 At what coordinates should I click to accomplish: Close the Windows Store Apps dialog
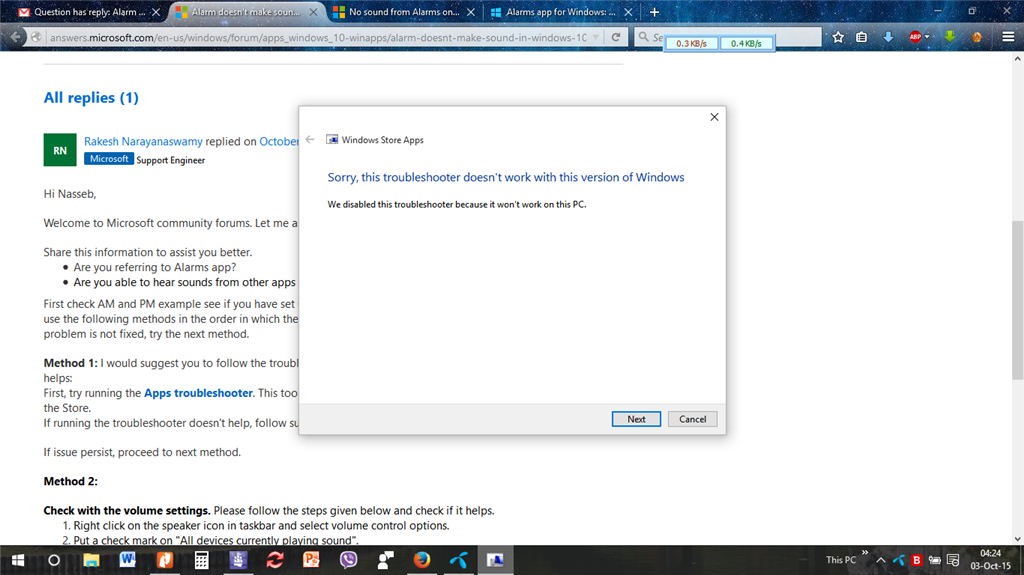pos(714,117)
